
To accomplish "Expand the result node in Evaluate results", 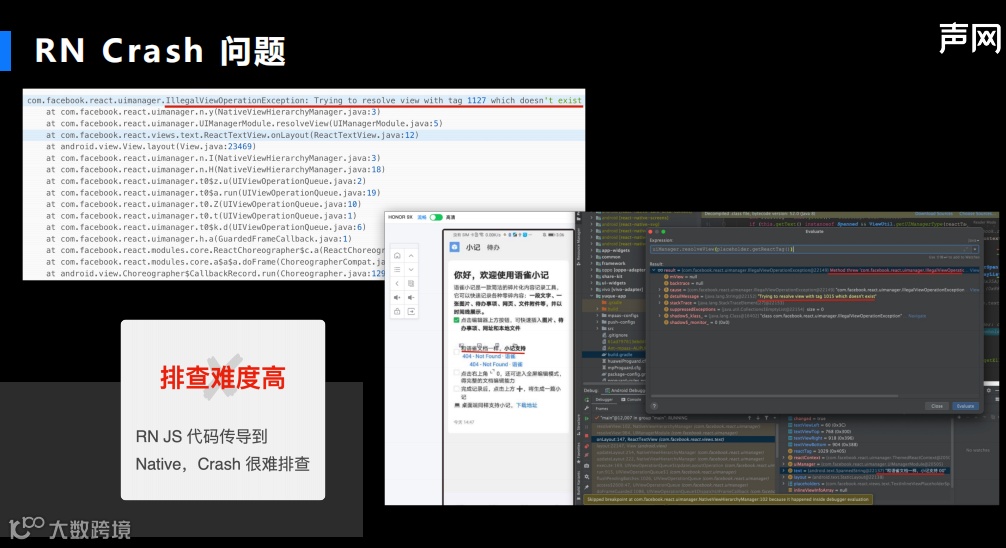I will (x=653, y=270).
